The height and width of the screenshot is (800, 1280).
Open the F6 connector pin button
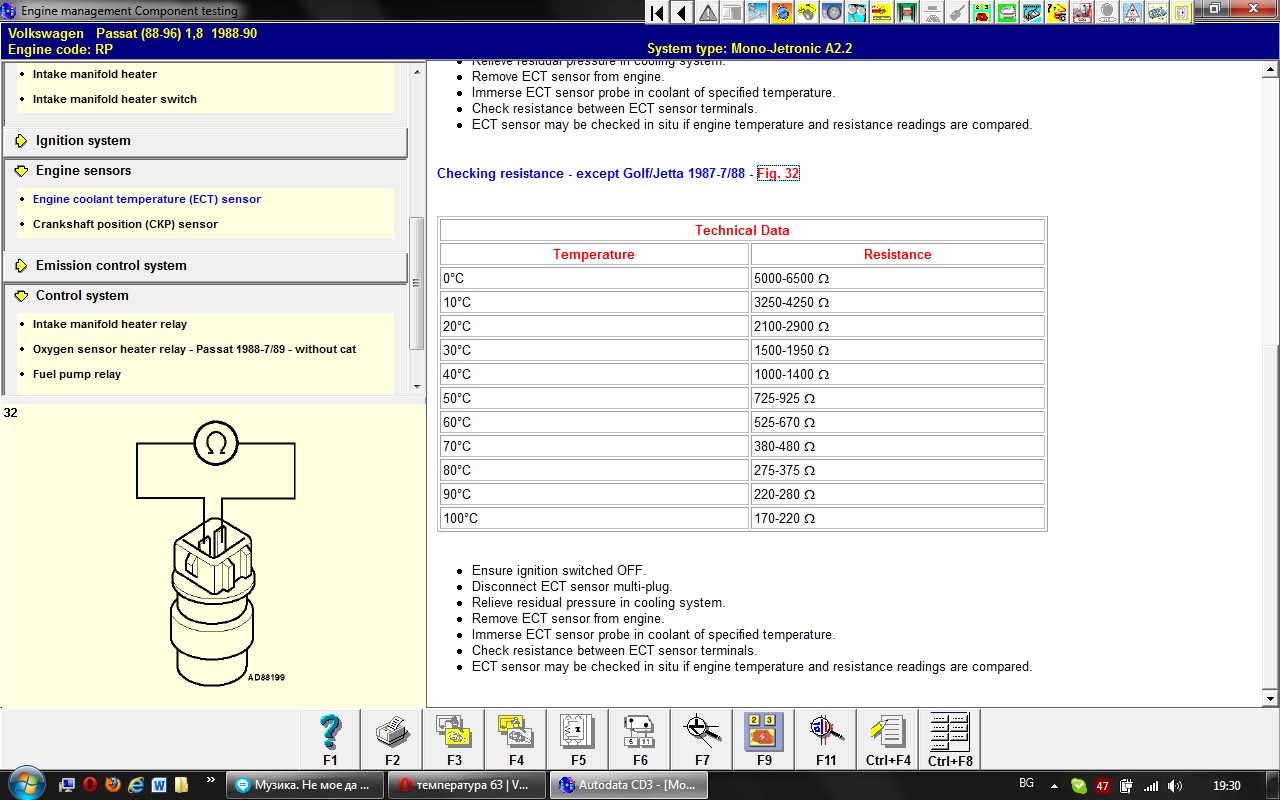tap(640, 740)
